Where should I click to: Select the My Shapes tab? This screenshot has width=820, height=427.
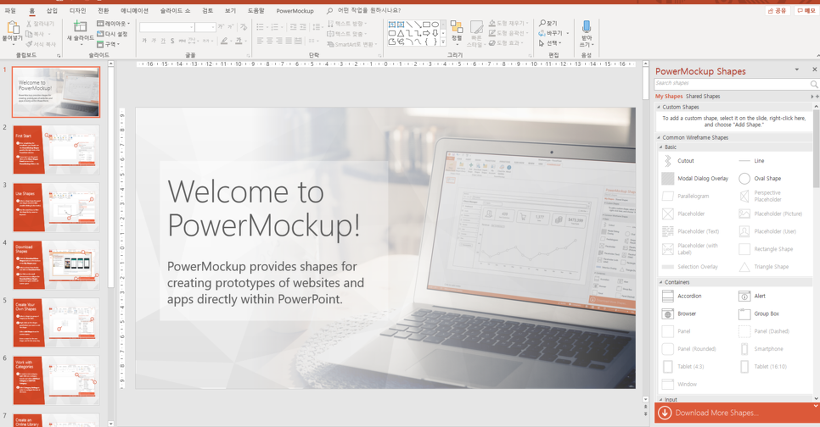coord(669,96)
